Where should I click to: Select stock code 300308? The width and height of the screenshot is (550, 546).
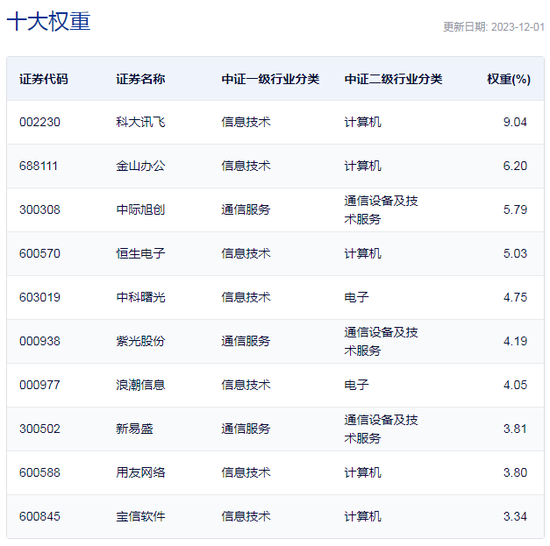pos(40,210)
